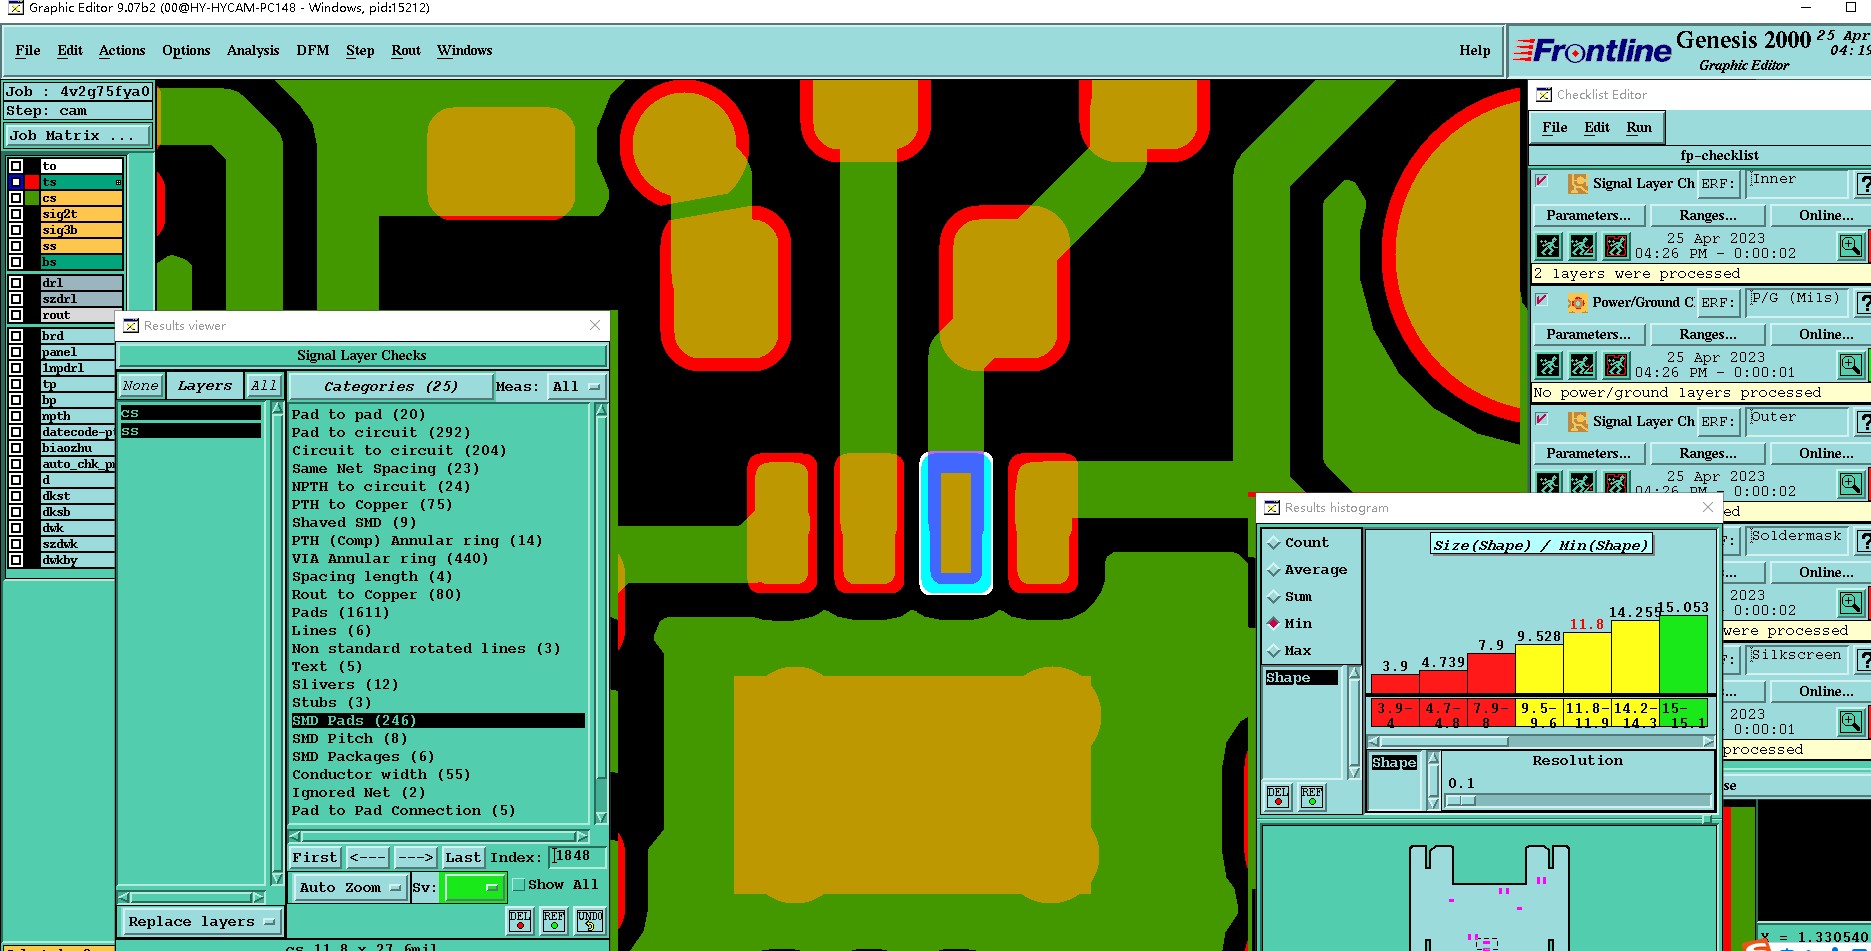The width and height of the screenshot is (1871, 951).
Task: Click Parameters button for Inner check
Action: pyautogui.click(x=1588, y=216)
